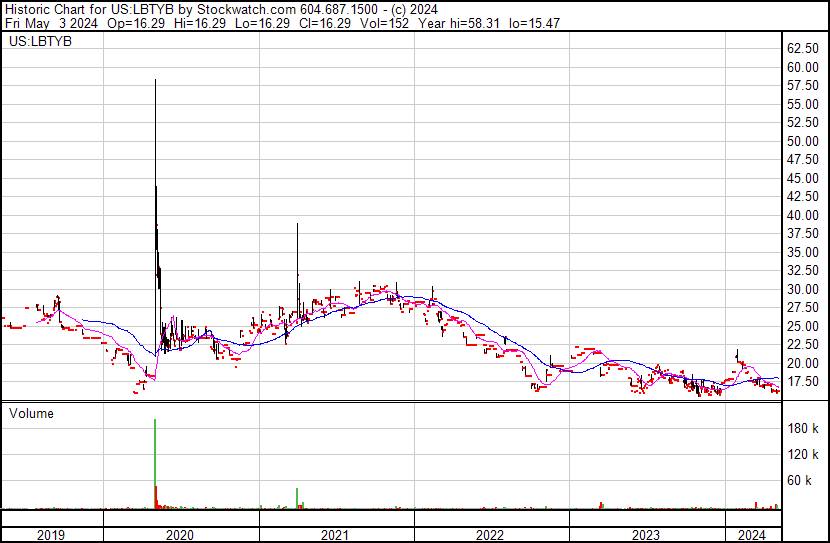Image resolution: width=830 pixels, height=543 pixels.
Task: Select the 2020 year label on the time axis
Action: pos(180,535)
